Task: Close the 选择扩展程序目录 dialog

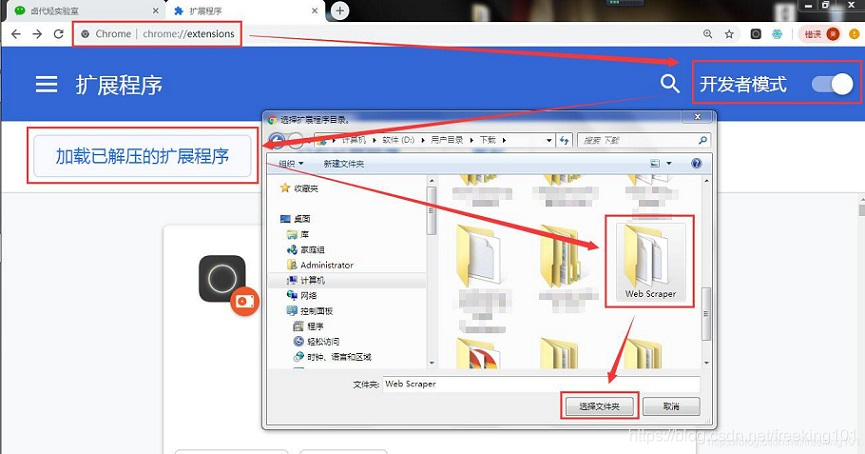Action: pyautogui.click(x=697, y=116)
